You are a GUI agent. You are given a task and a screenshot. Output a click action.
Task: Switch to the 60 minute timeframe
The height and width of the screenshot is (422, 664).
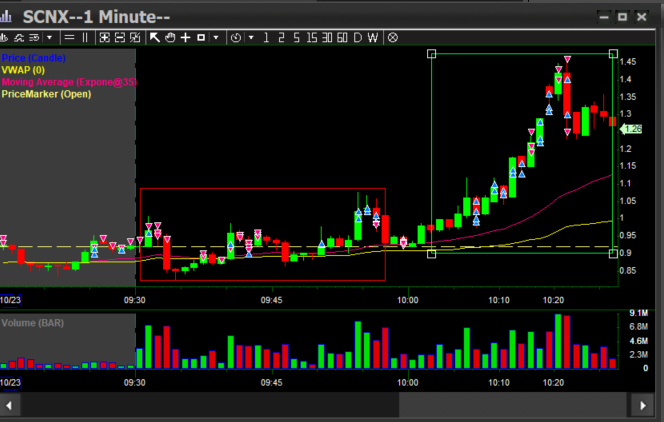[342, 38]
